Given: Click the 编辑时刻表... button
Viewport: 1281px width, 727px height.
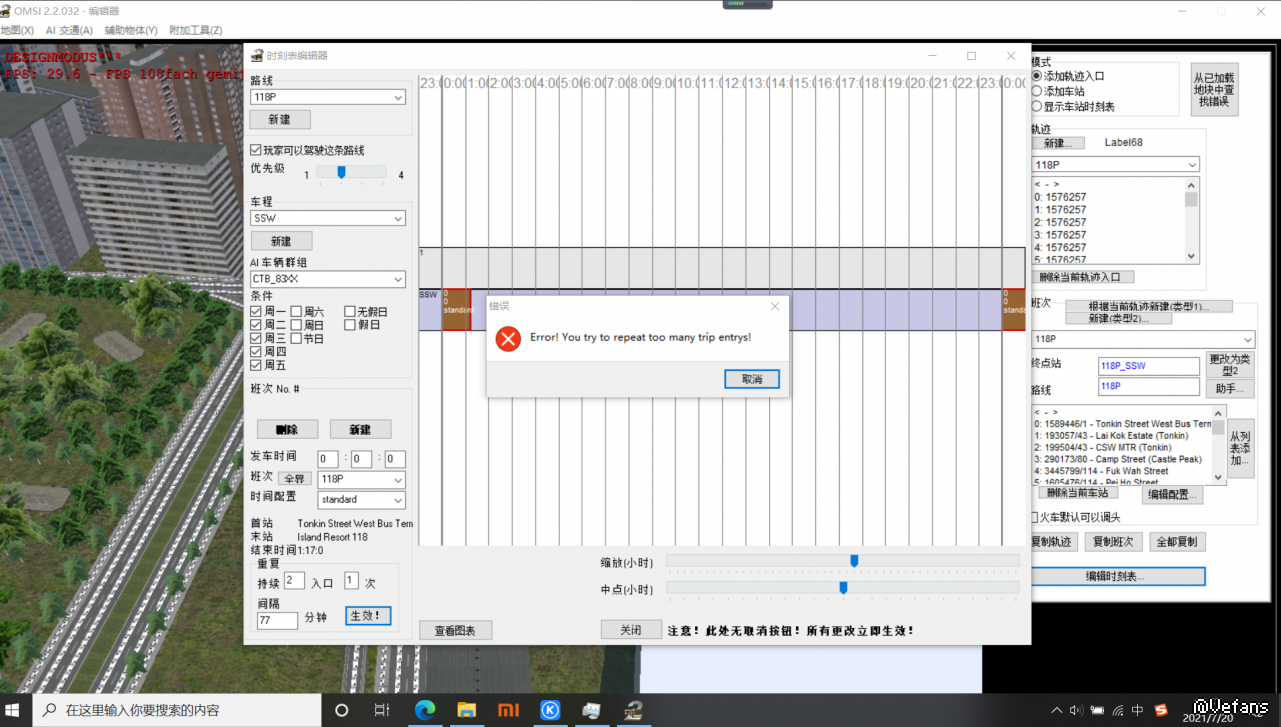Looking at the screenshot, I should point(1117,577).
